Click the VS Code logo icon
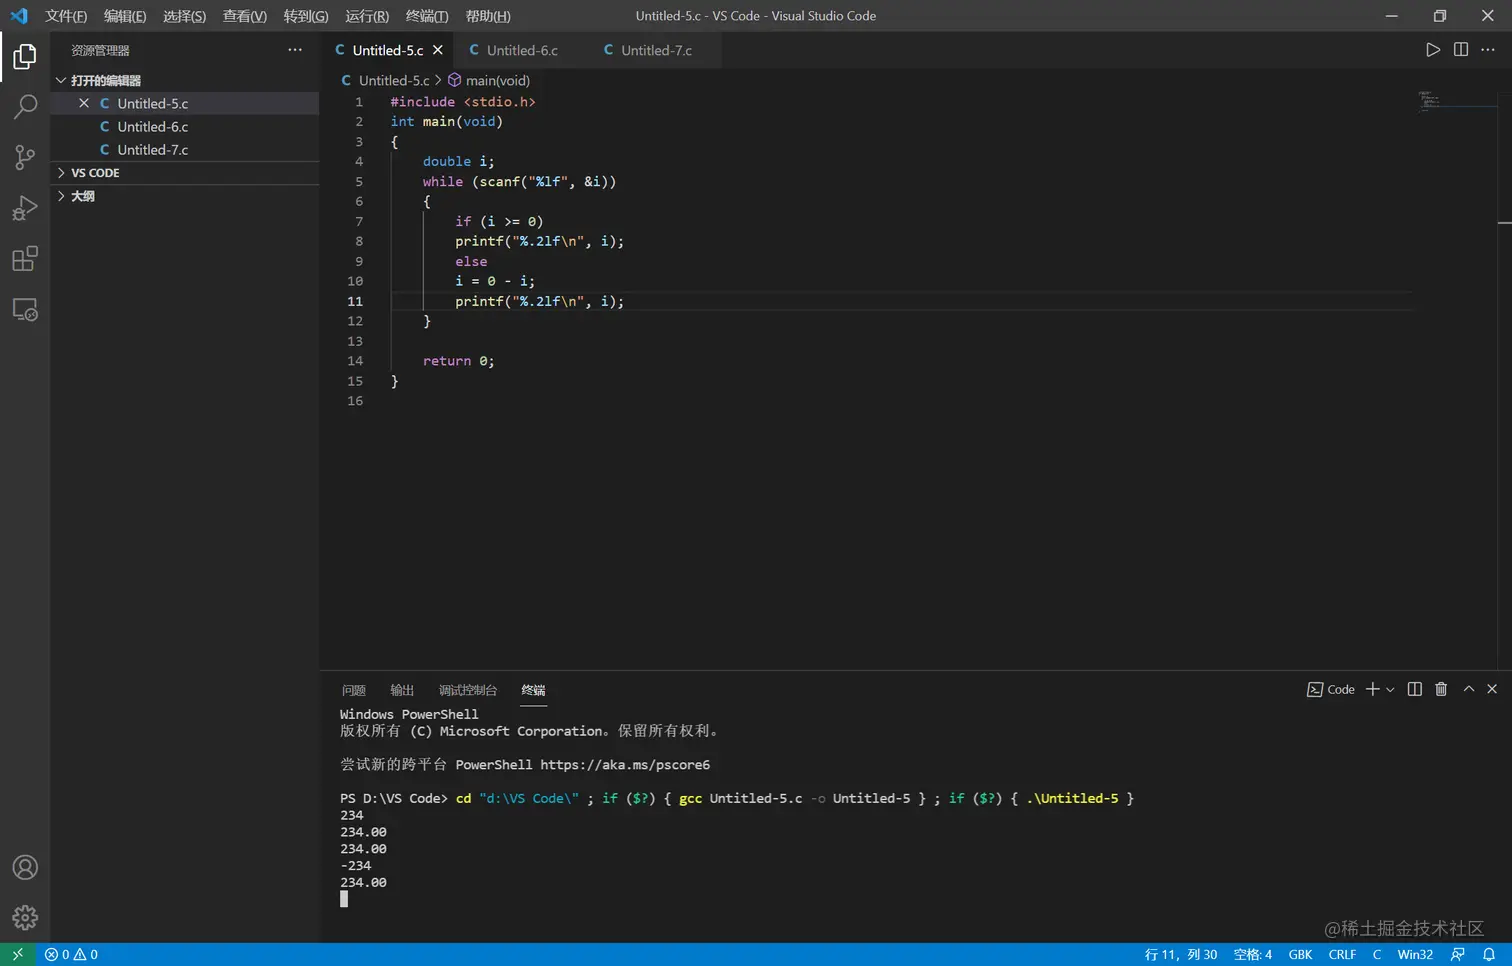Viewport: 1512px width, 966px height. point(19,16)
